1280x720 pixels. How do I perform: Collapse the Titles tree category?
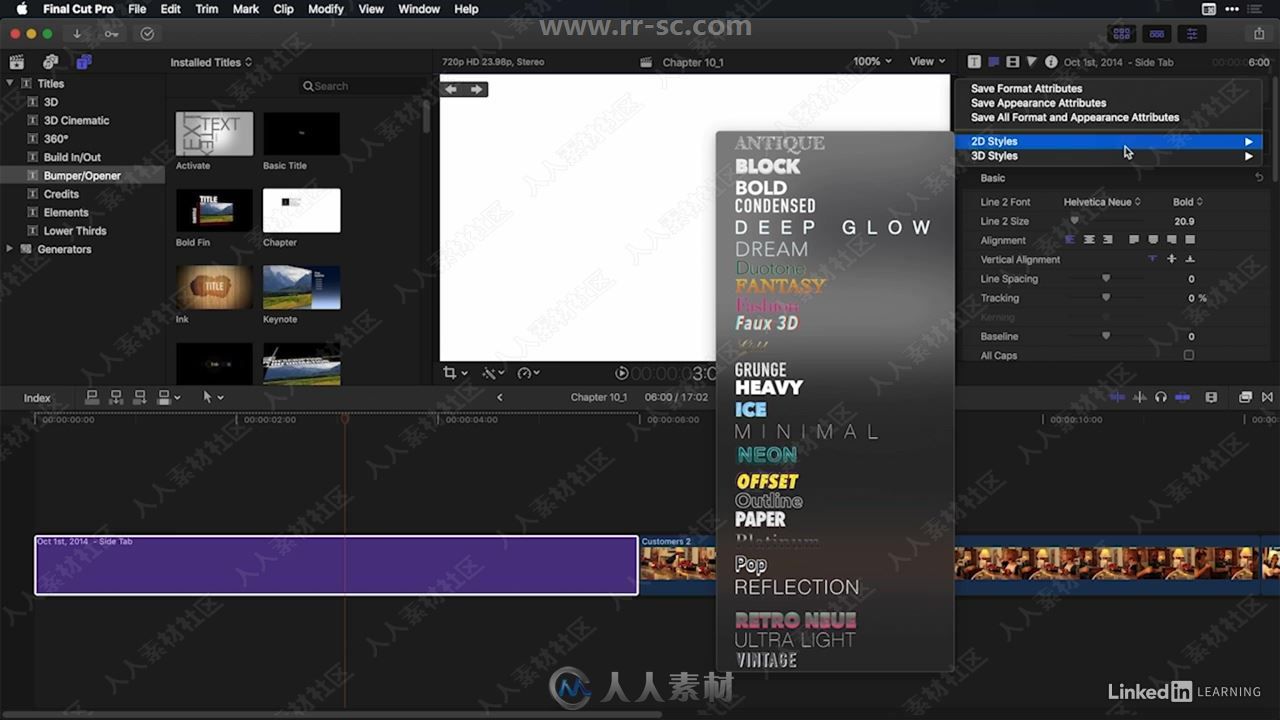click(x=11, y=84)
